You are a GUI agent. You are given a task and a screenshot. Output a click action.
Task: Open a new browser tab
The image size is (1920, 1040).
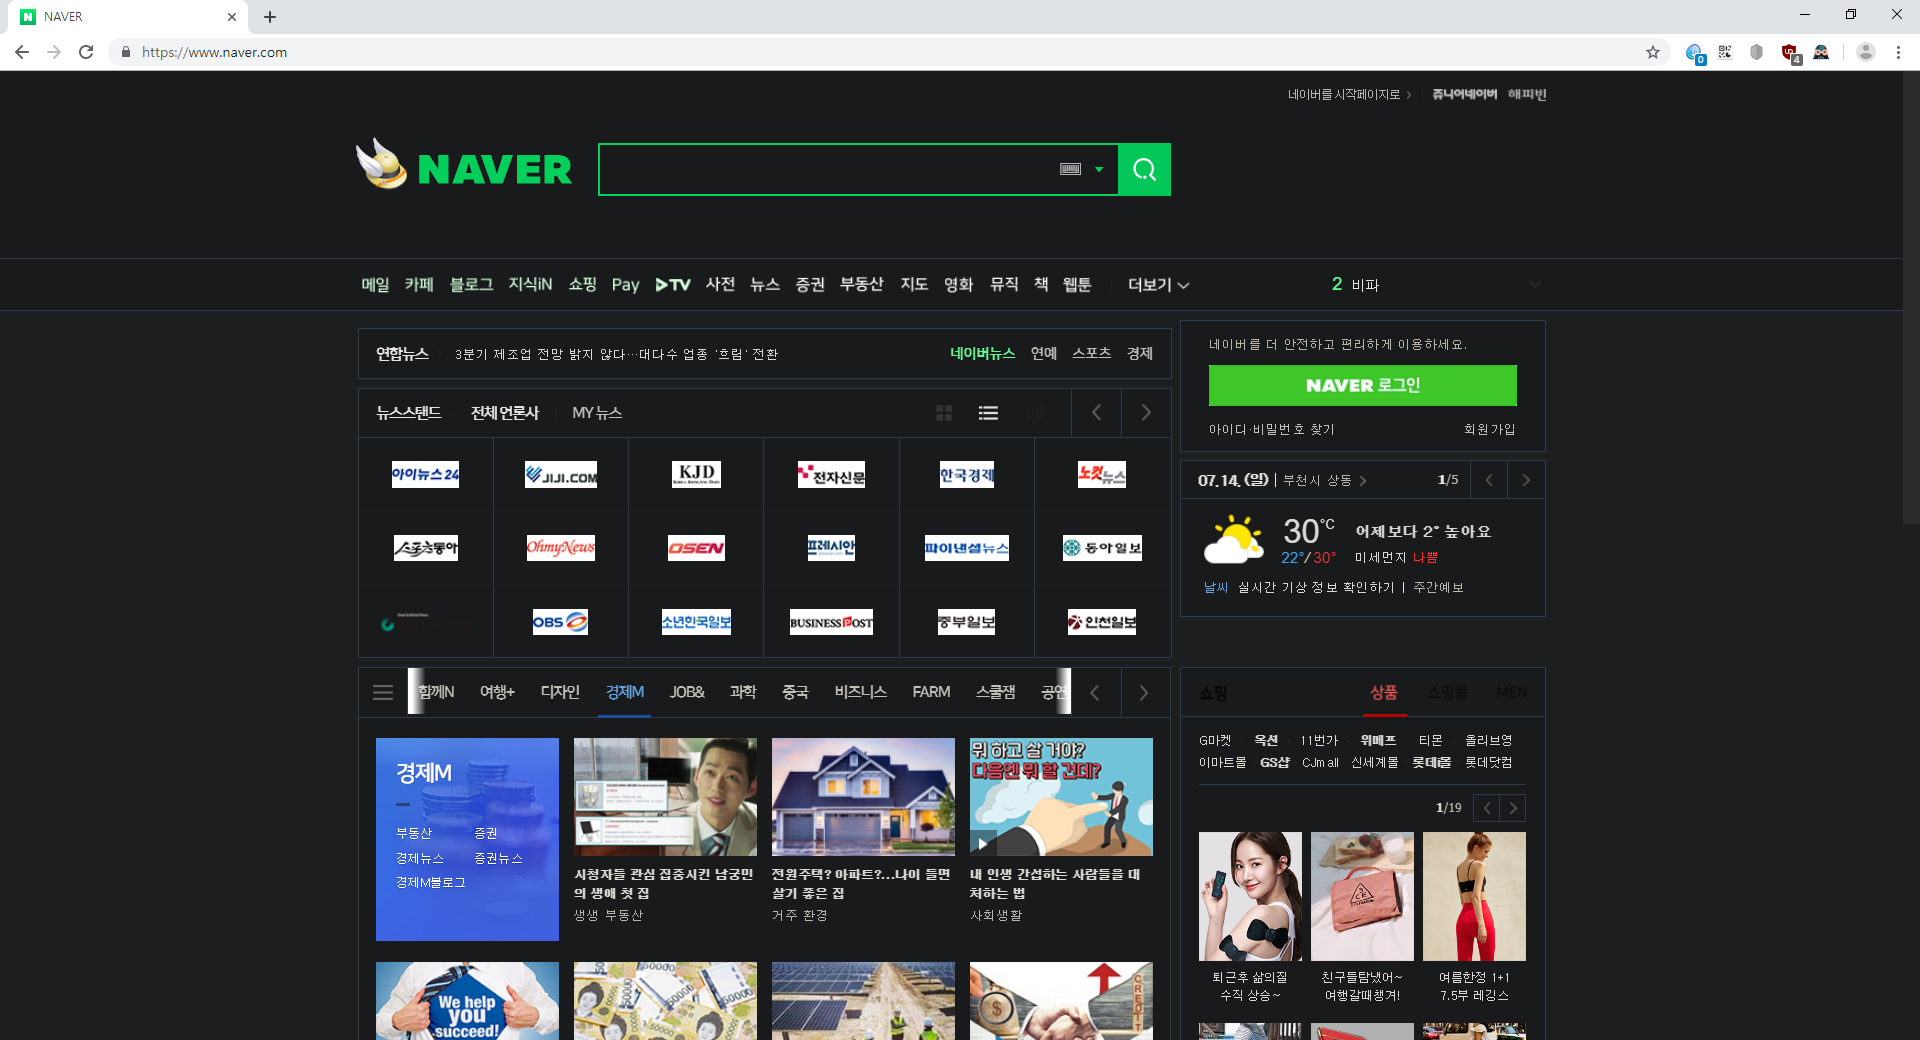coord(270,17)
